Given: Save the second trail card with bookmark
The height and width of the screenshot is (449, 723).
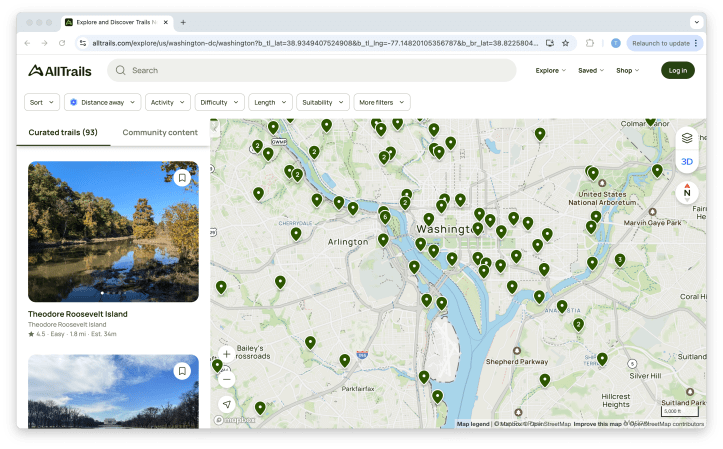Looking at the screenshot, I should (x=181, y=371).
